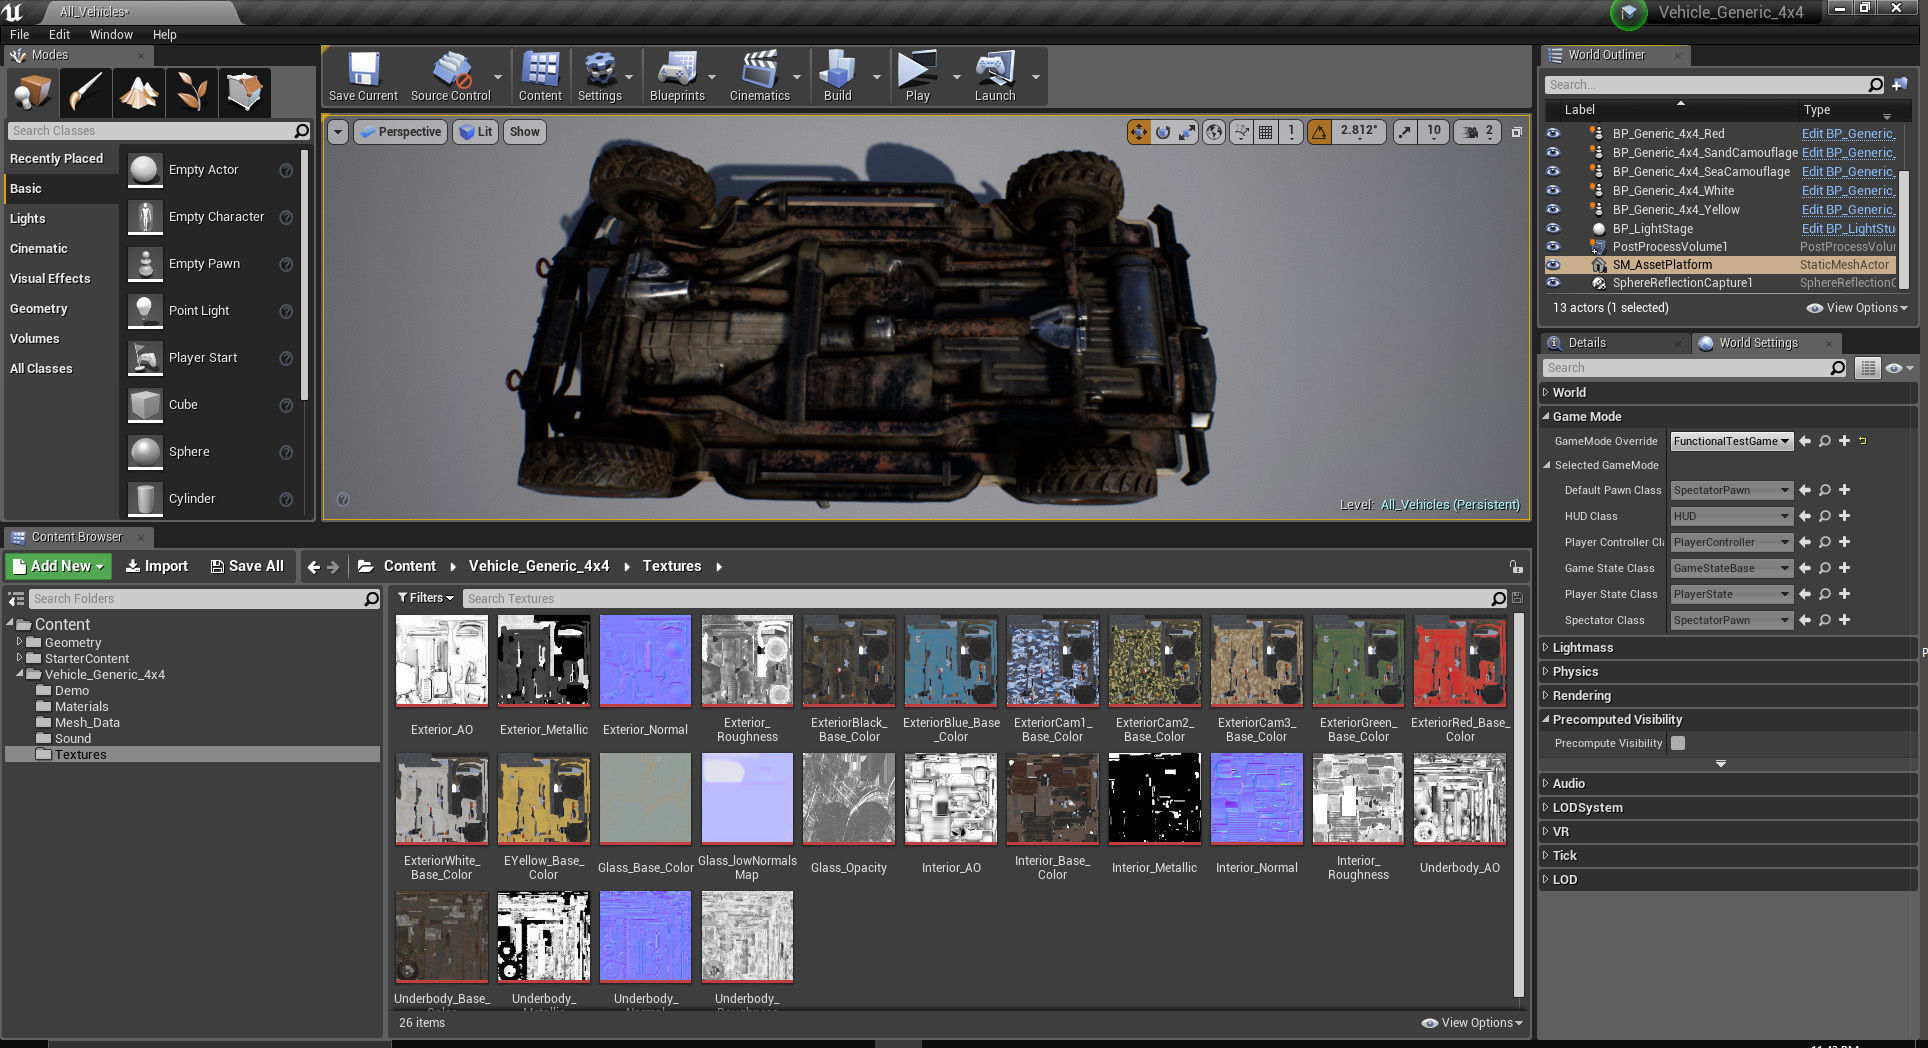
Task: Toggle grid snapping icon
Action: (x=1266, y=132)
